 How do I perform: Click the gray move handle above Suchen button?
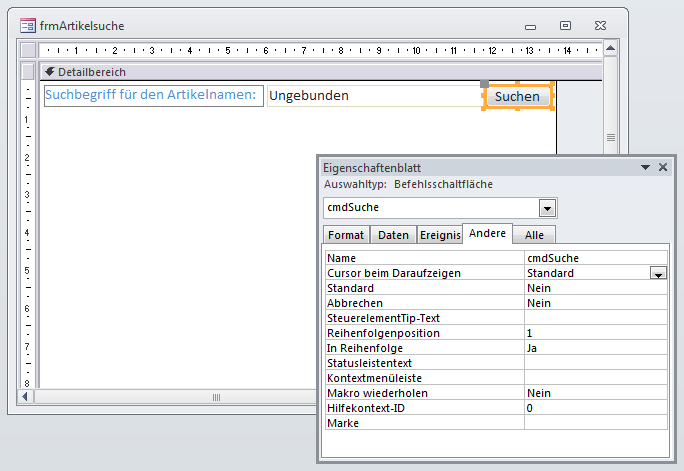[x=484, y=84]
